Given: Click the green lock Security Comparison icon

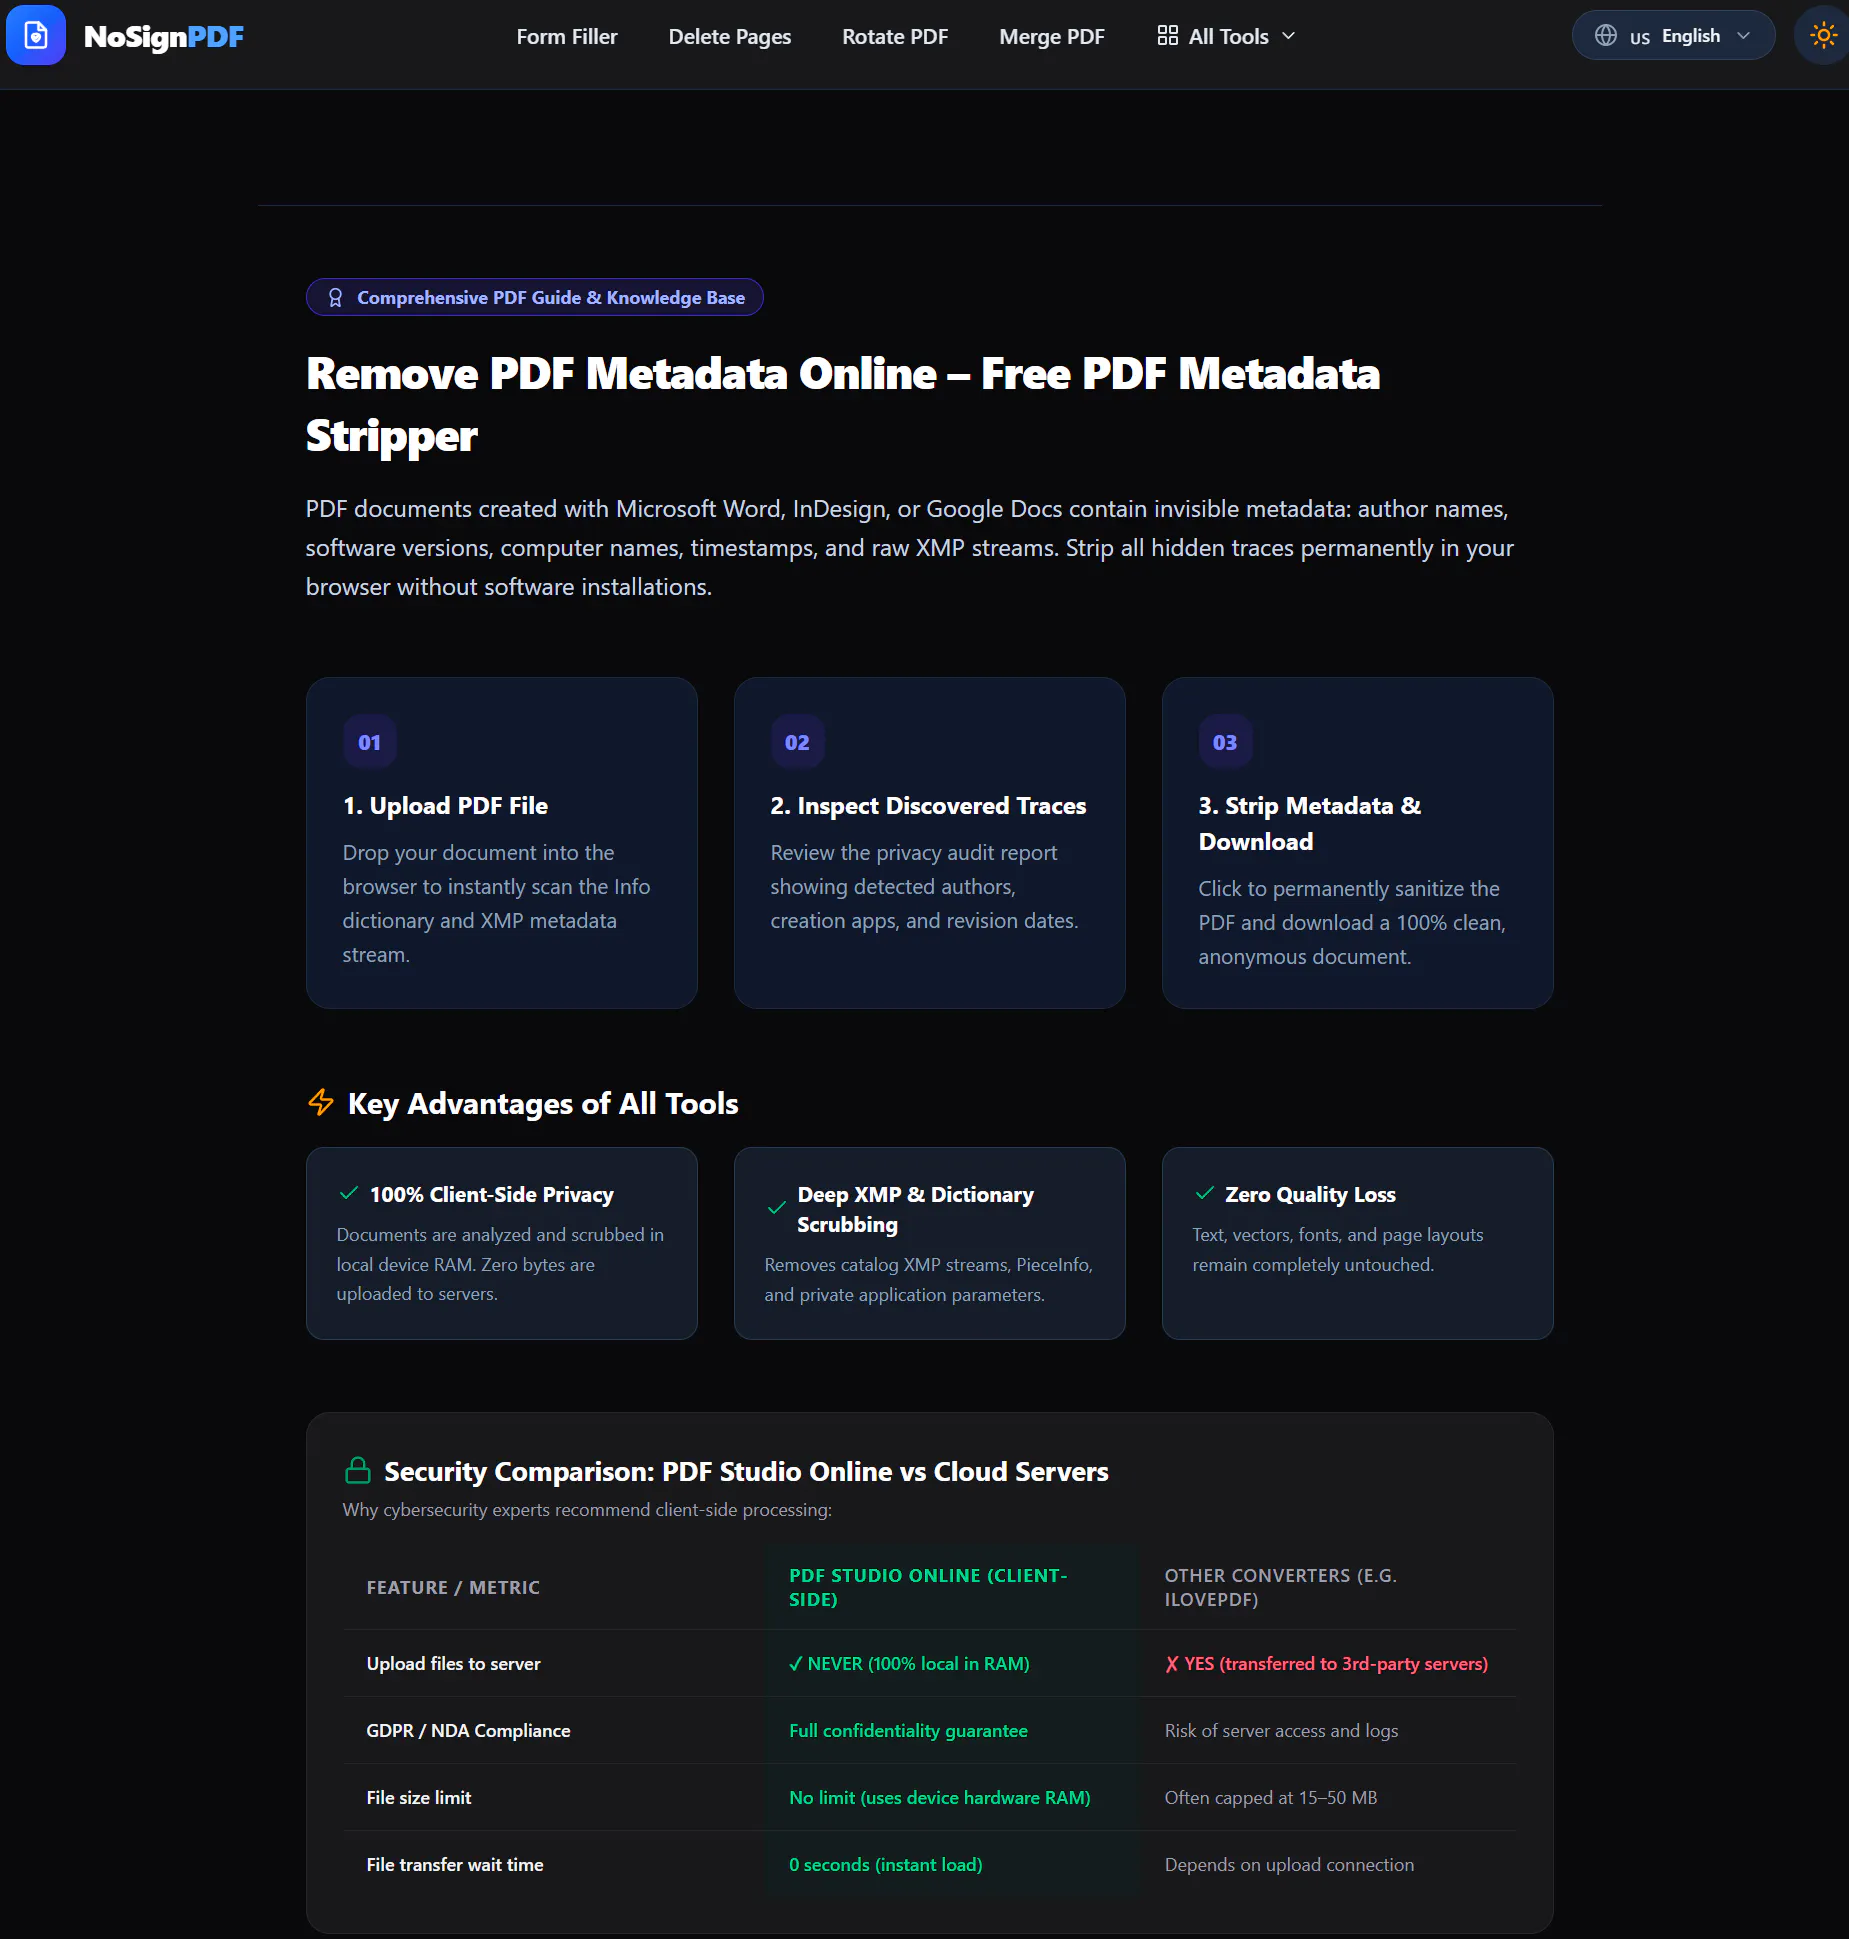Looking at the screenshot, I should click(x=357, y=1470).
